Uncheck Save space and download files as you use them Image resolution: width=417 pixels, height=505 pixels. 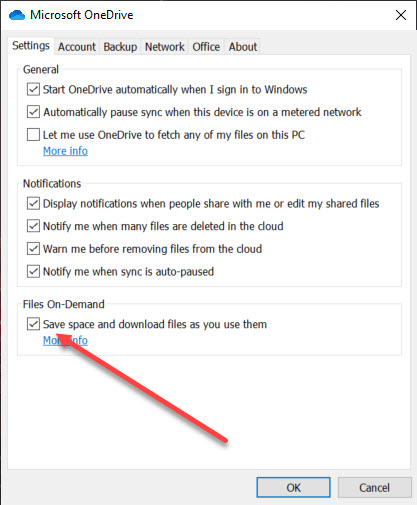(33, 324)
